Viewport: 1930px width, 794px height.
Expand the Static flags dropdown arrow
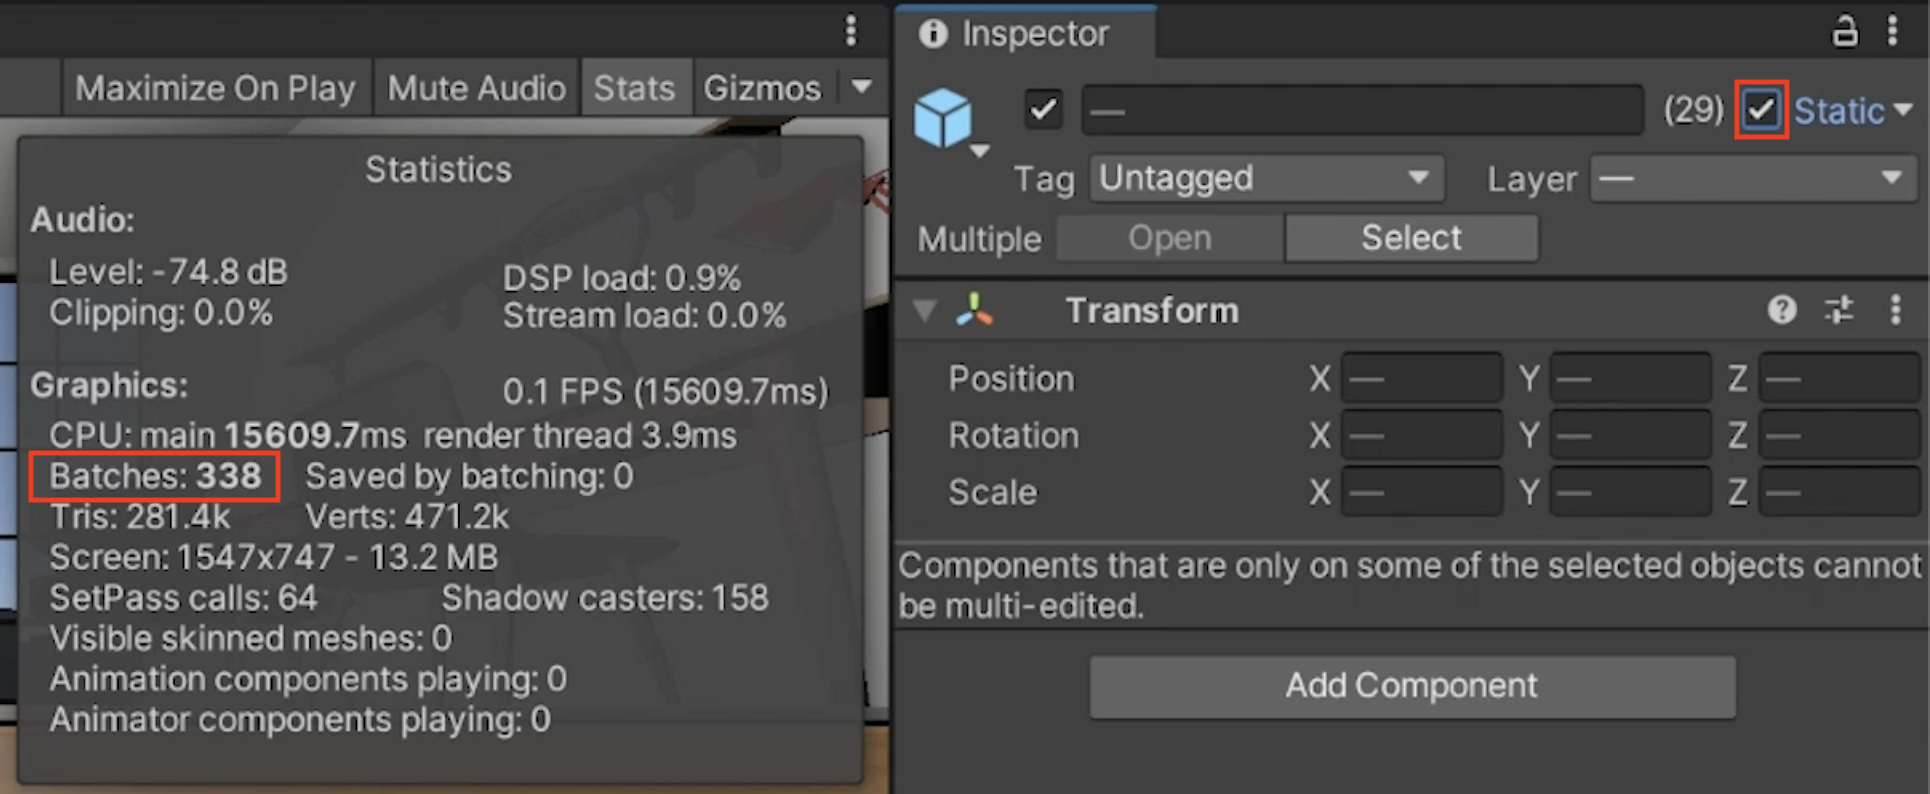point(1903,109)
